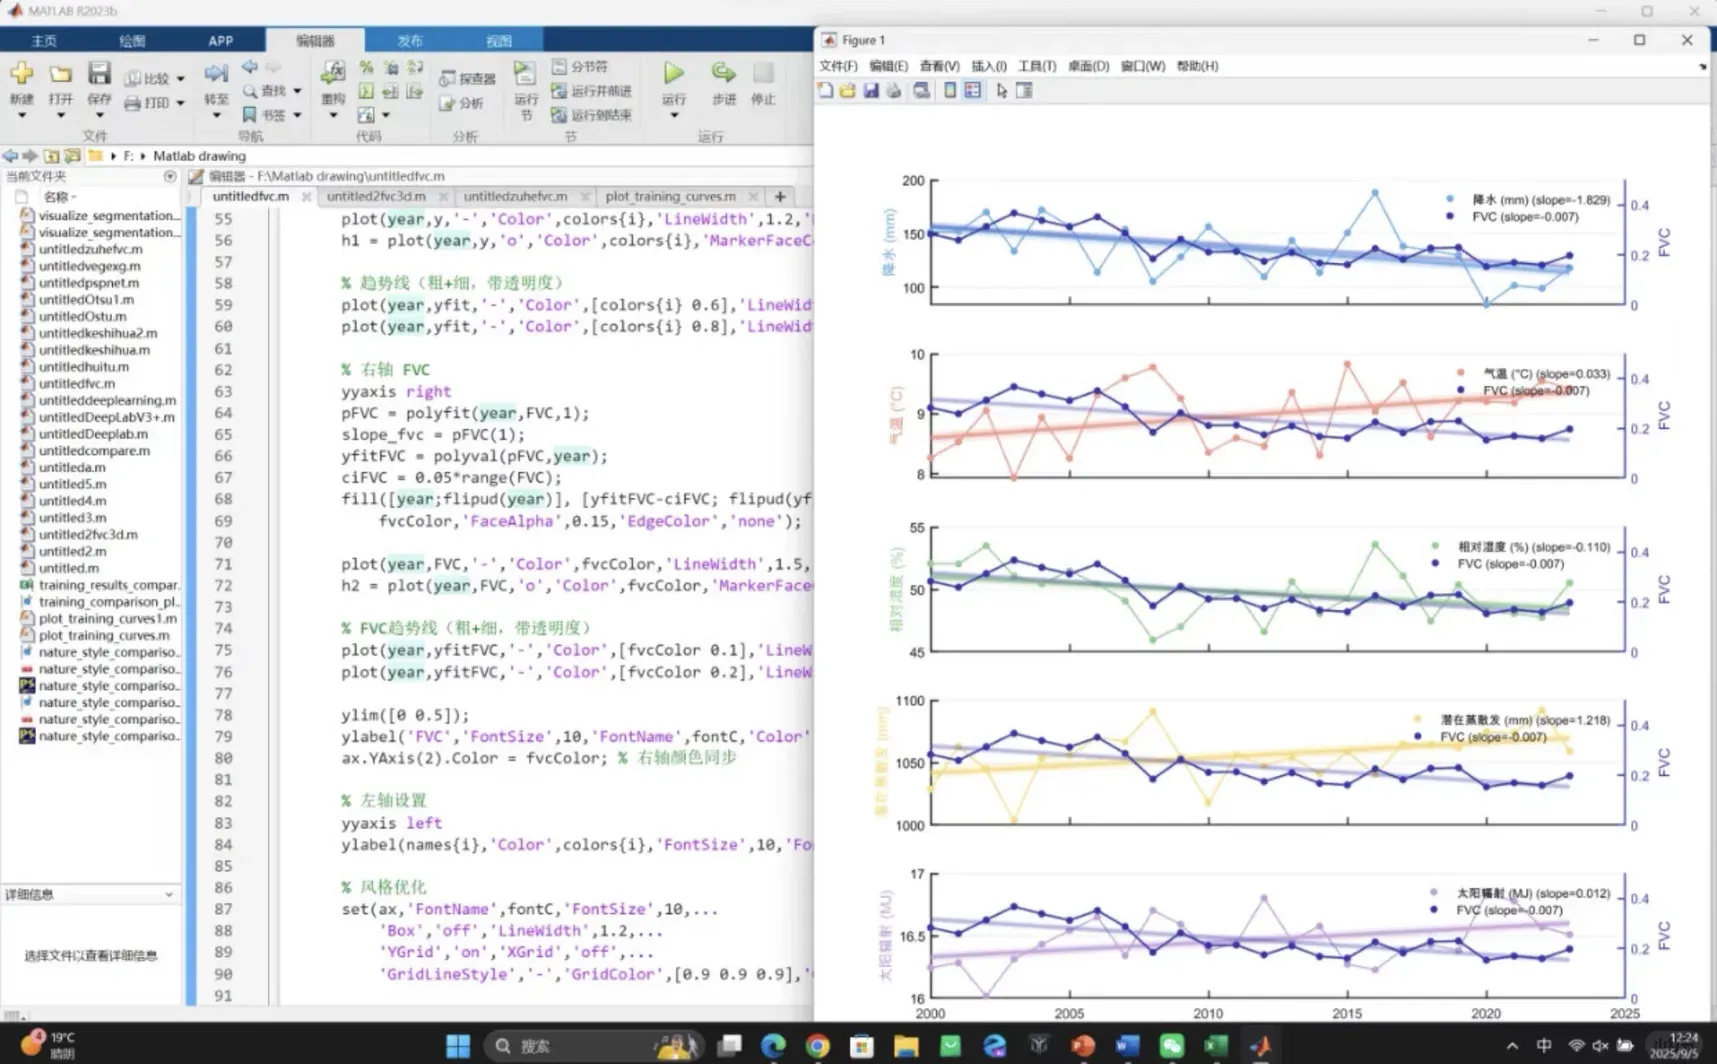Open the 工具(T) menu in Figure 1
This screenshot has width=1717, height=1064.
click(x=1037, y=66)
